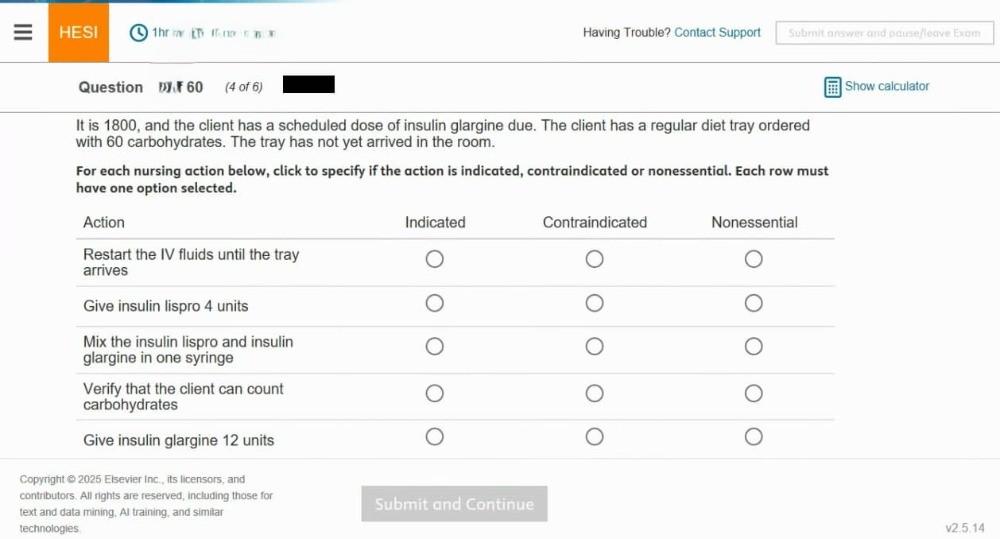
Task: Open the hamburger menu icon
Action: pyautogui.click(x=23, y=32)
